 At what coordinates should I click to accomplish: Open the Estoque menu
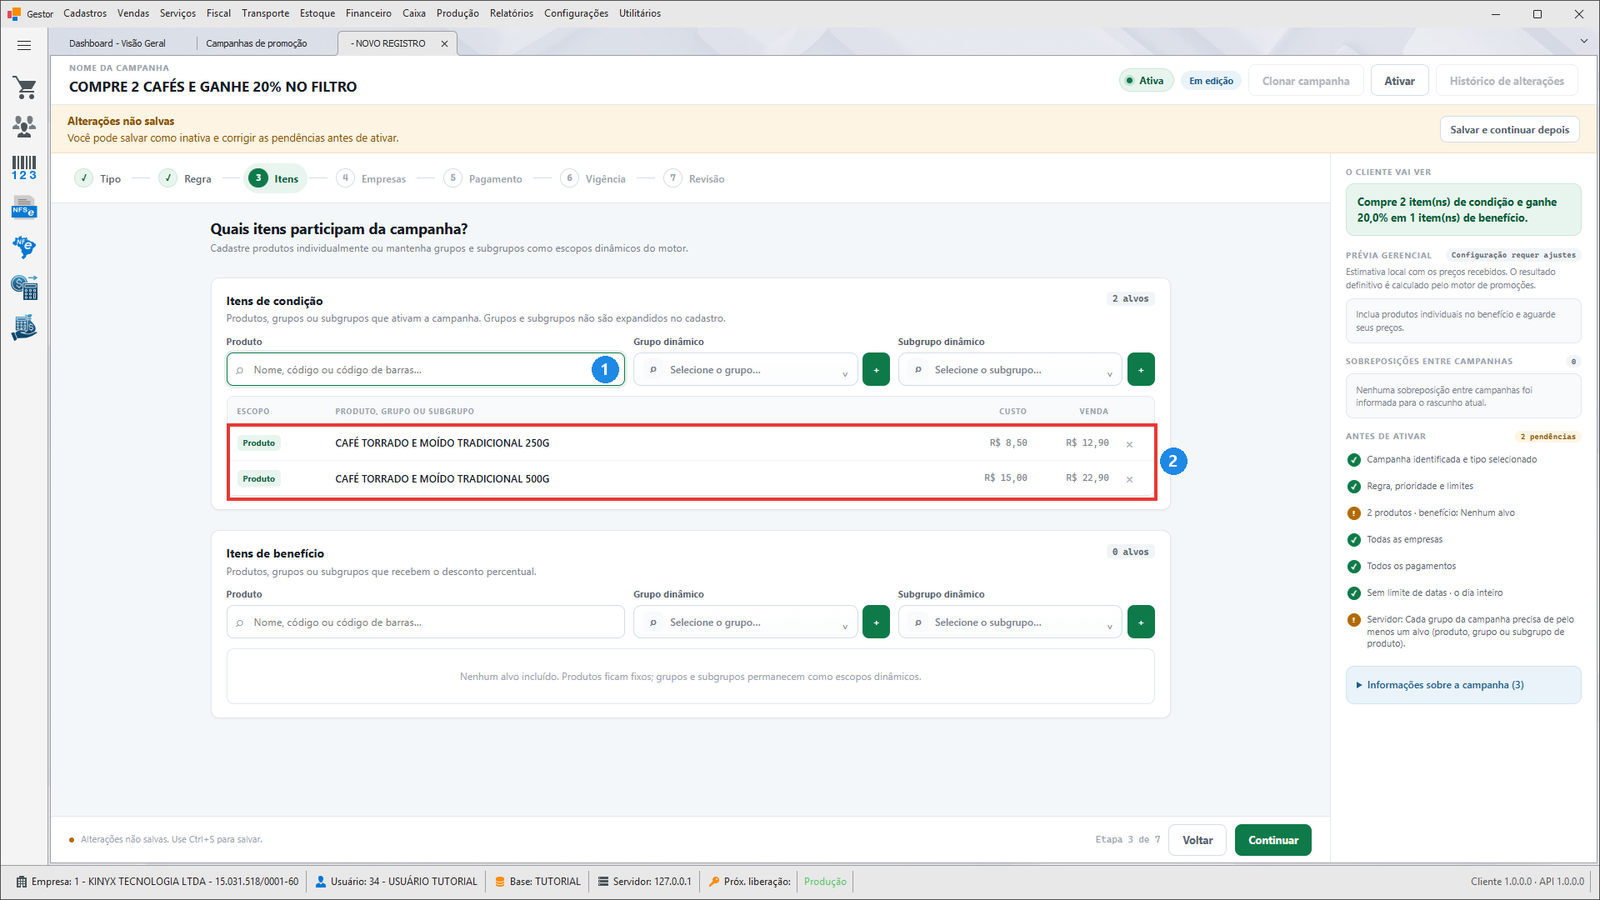coord(317,13)
